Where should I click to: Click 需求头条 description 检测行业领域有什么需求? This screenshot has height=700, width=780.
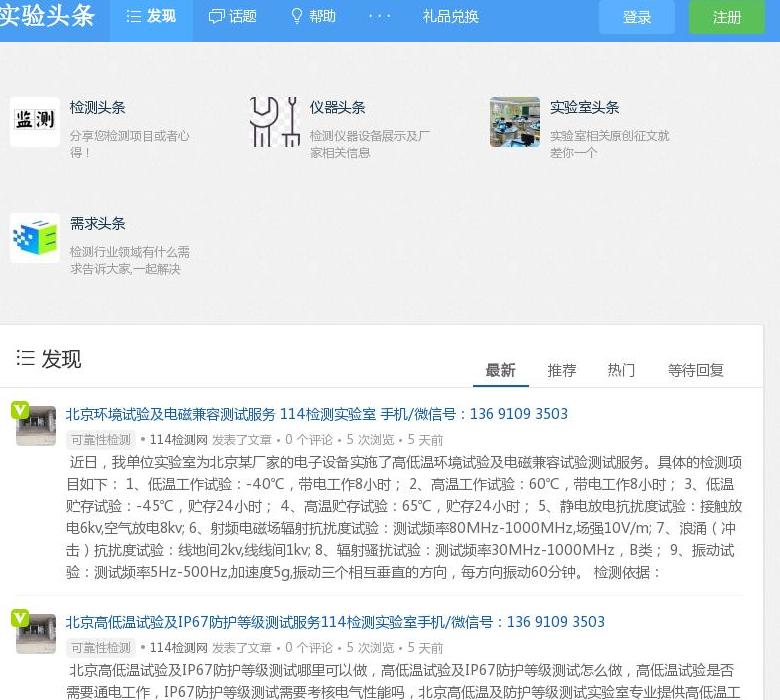tap(129, 260)
